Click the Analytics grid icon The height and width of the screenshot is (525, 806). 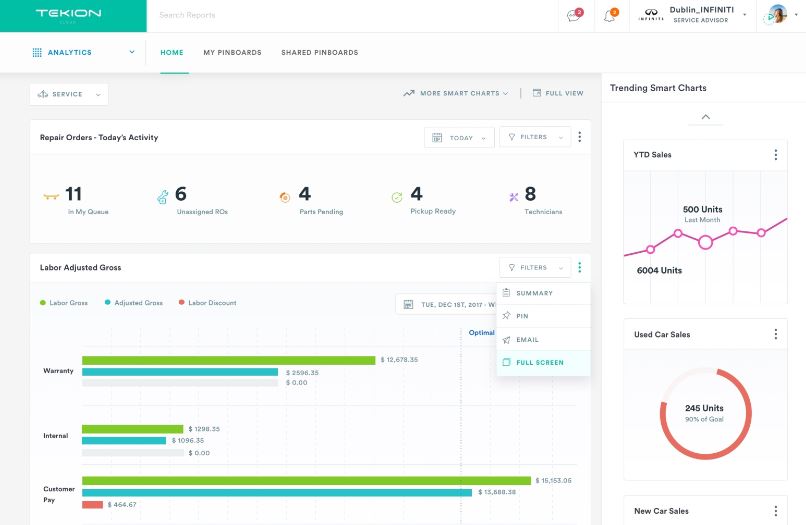[37, 52]
